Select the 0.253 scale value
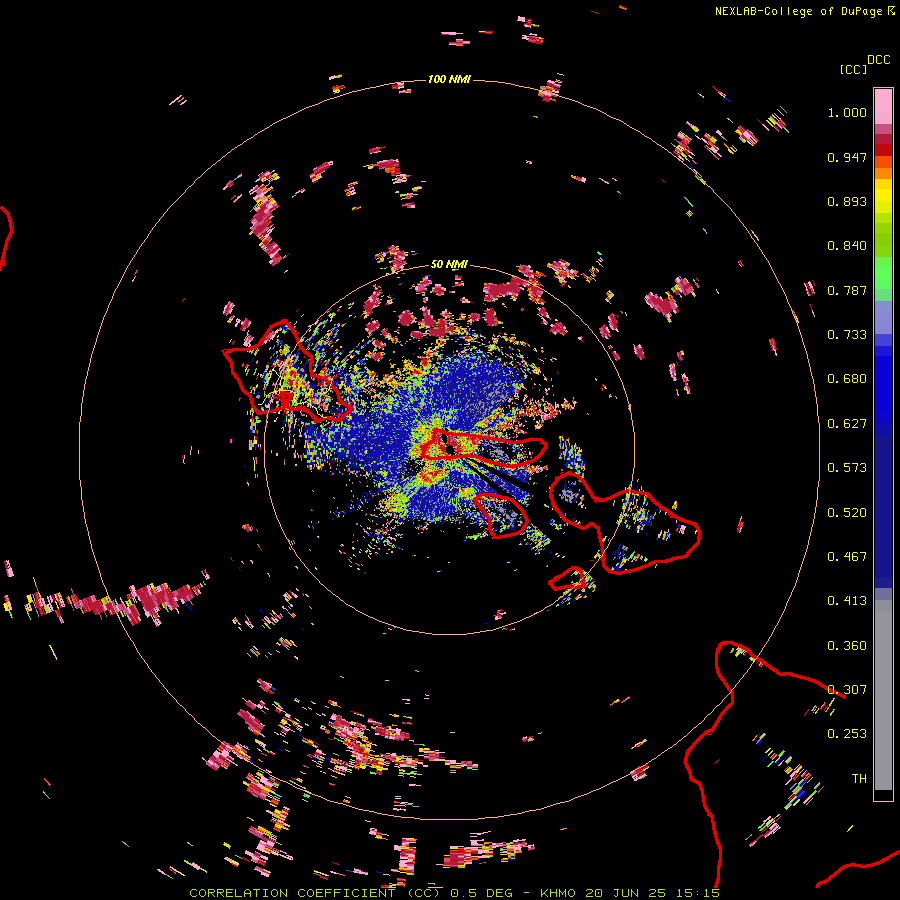Image resolution: width=900 pixels, height=900 pixels. (847, 734)
